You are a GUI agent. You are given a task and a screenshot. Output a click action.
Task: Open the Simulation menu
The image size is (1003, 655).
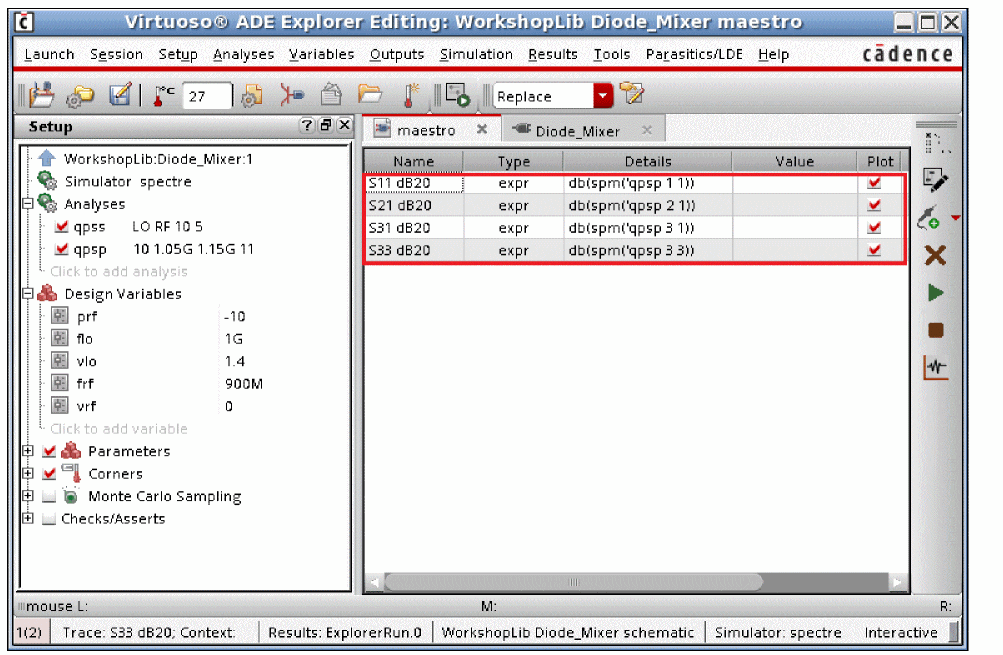pyautogui.click(x=476, y=55)
